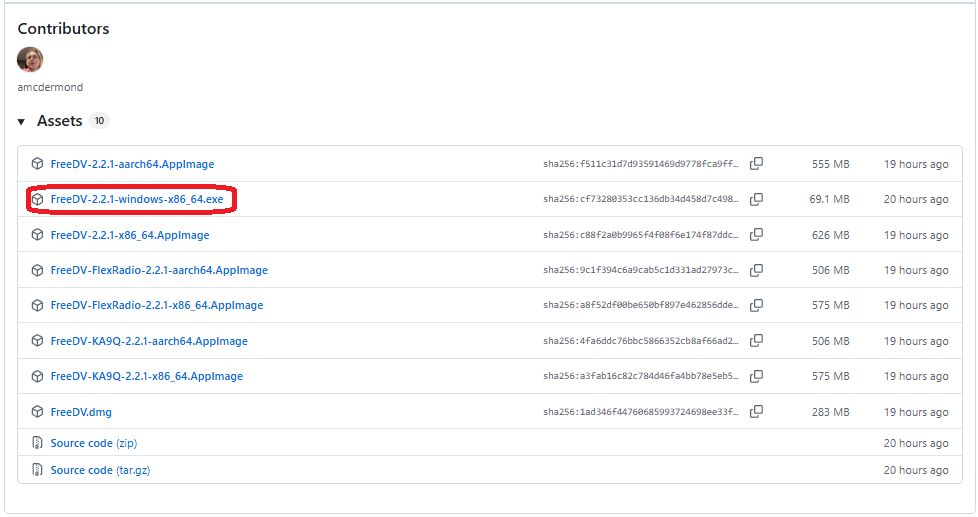Download FreeDV-FlexRadio-2.2.1-x86_64.AppImage
The image size is (978, 517).
click(x=157, y=306)
